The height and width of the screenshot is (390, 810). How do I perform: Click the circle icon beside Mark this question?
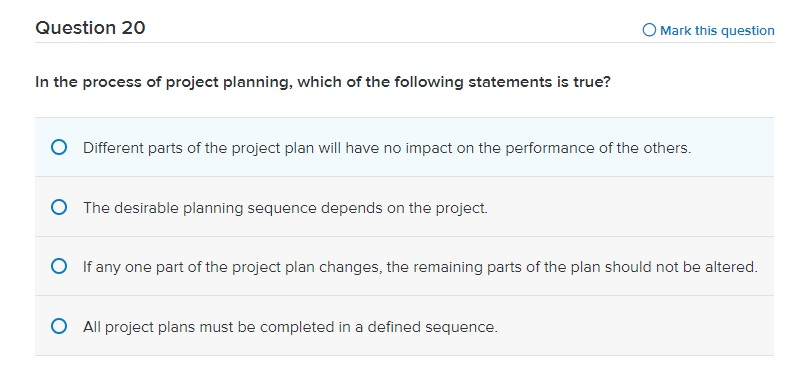649,30
